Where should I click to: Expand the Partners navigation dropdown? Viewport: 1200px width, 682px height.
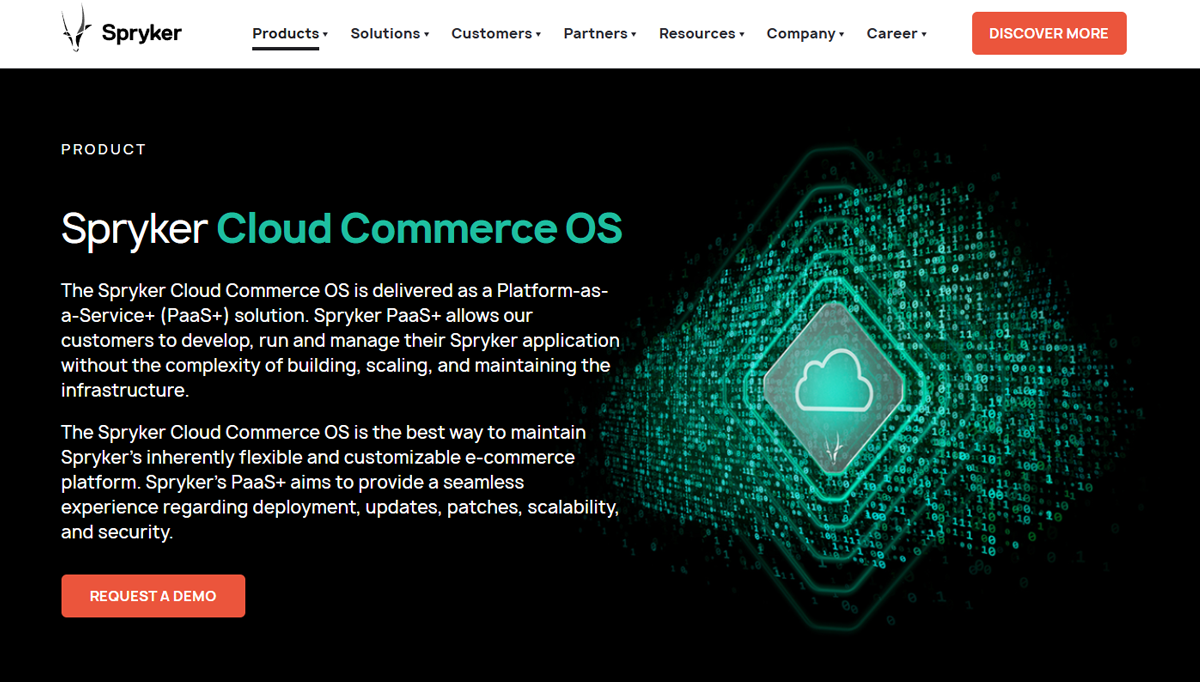point(599,33)
